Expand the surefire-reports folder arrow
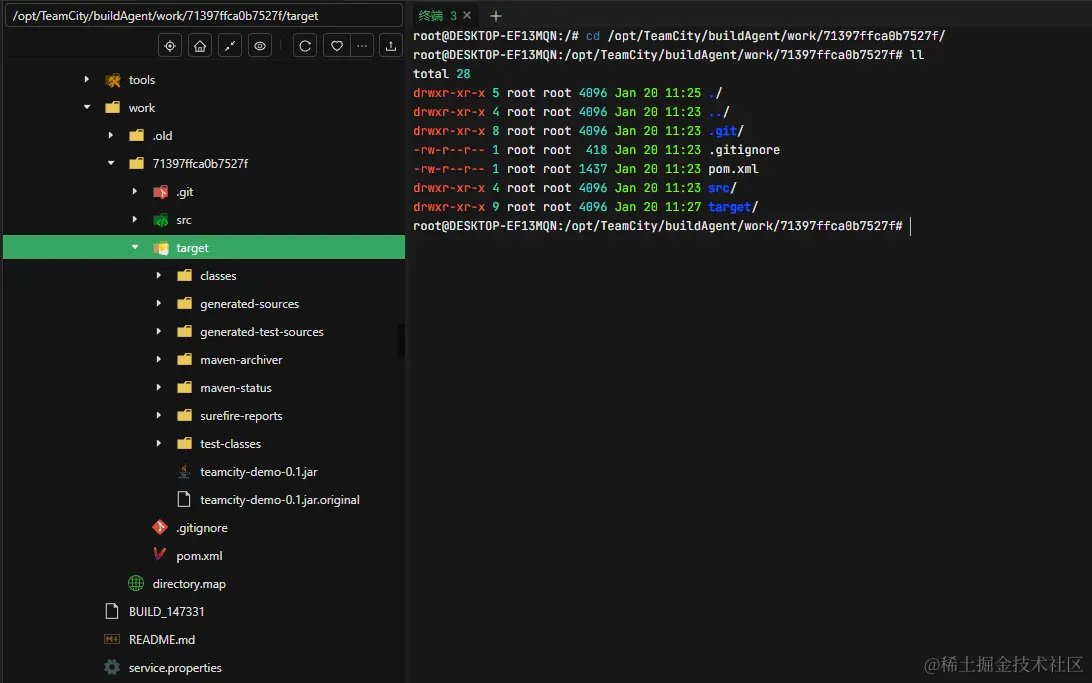 tap(158, 415)
